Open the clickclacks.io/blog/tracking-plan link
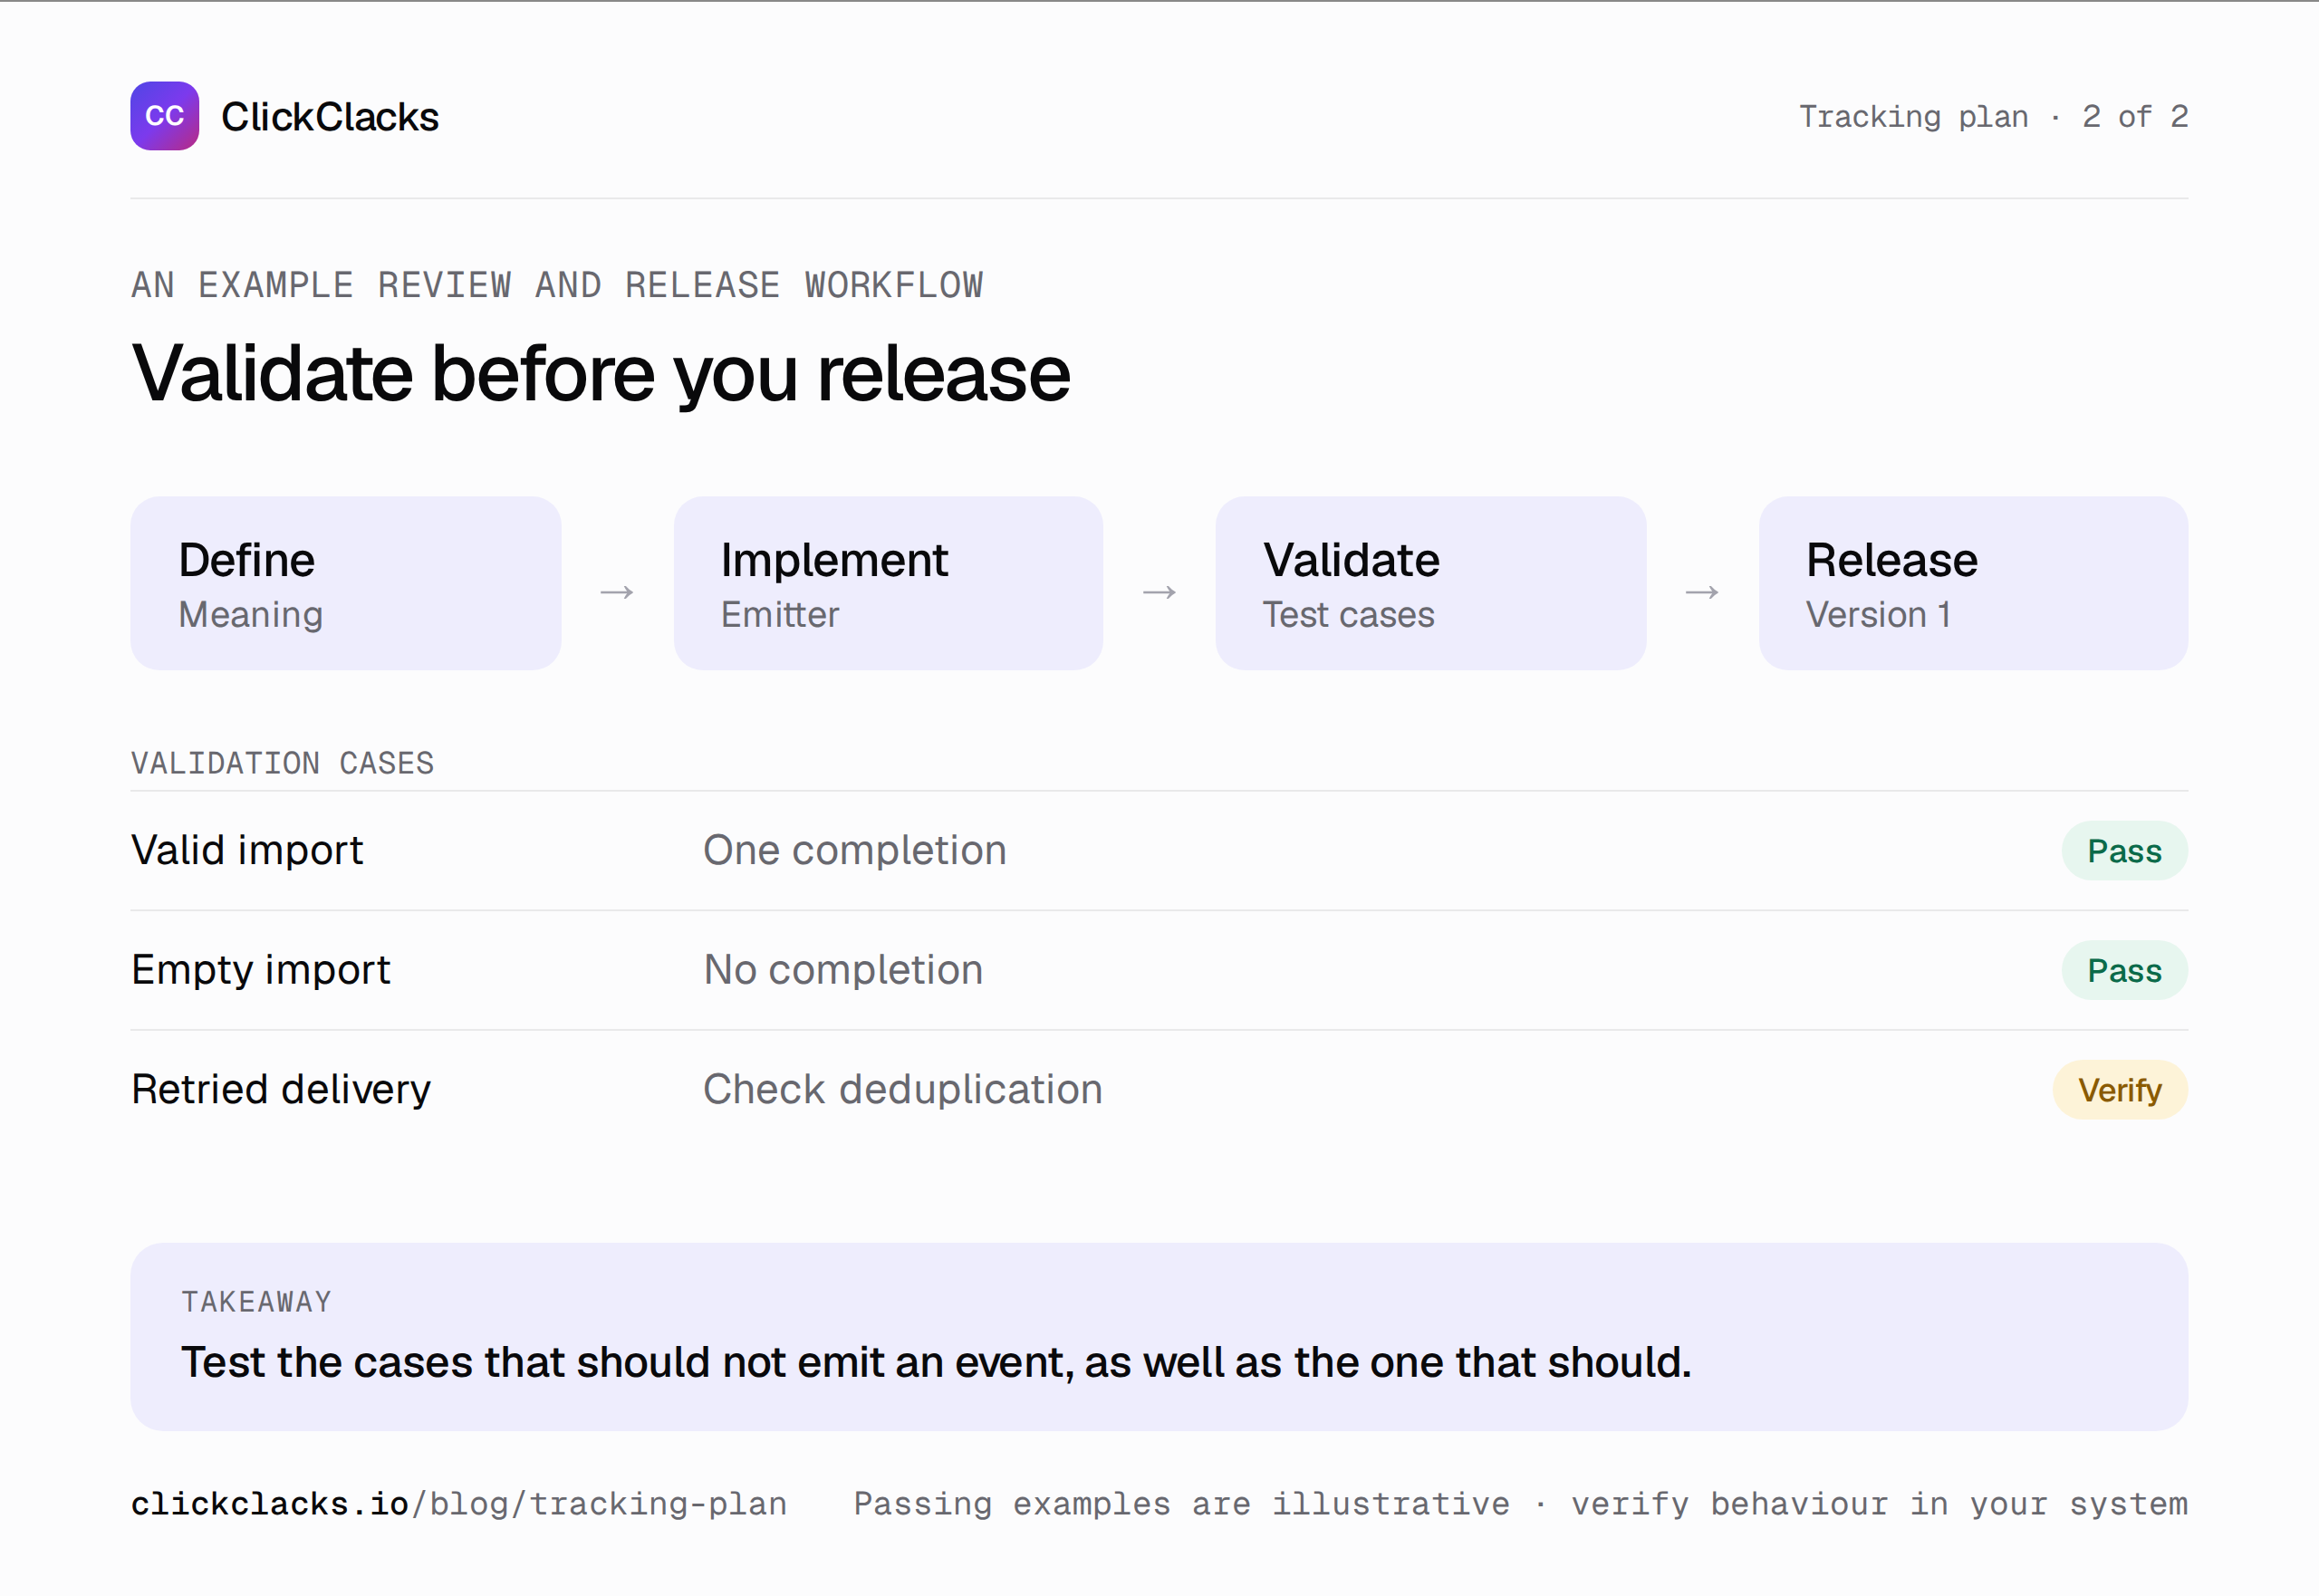This screenshot has height=1596, width=2319. click(x=459, y=1504)
